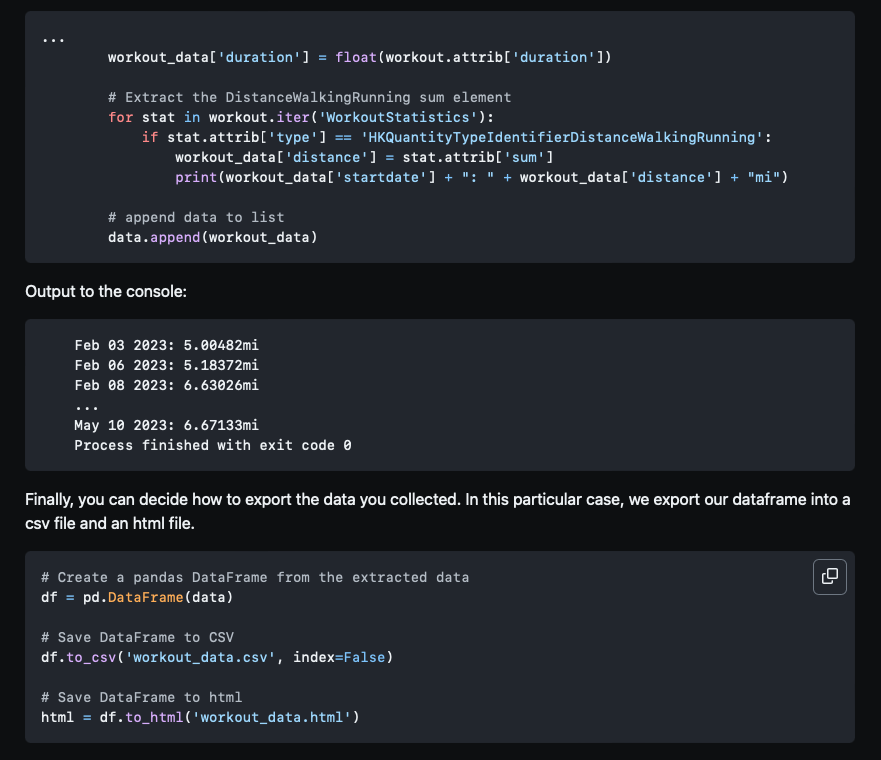Screen dimensions: 881x760
Task: Copy the DataFrame export code snippet
Action: [x=829, y=576]
